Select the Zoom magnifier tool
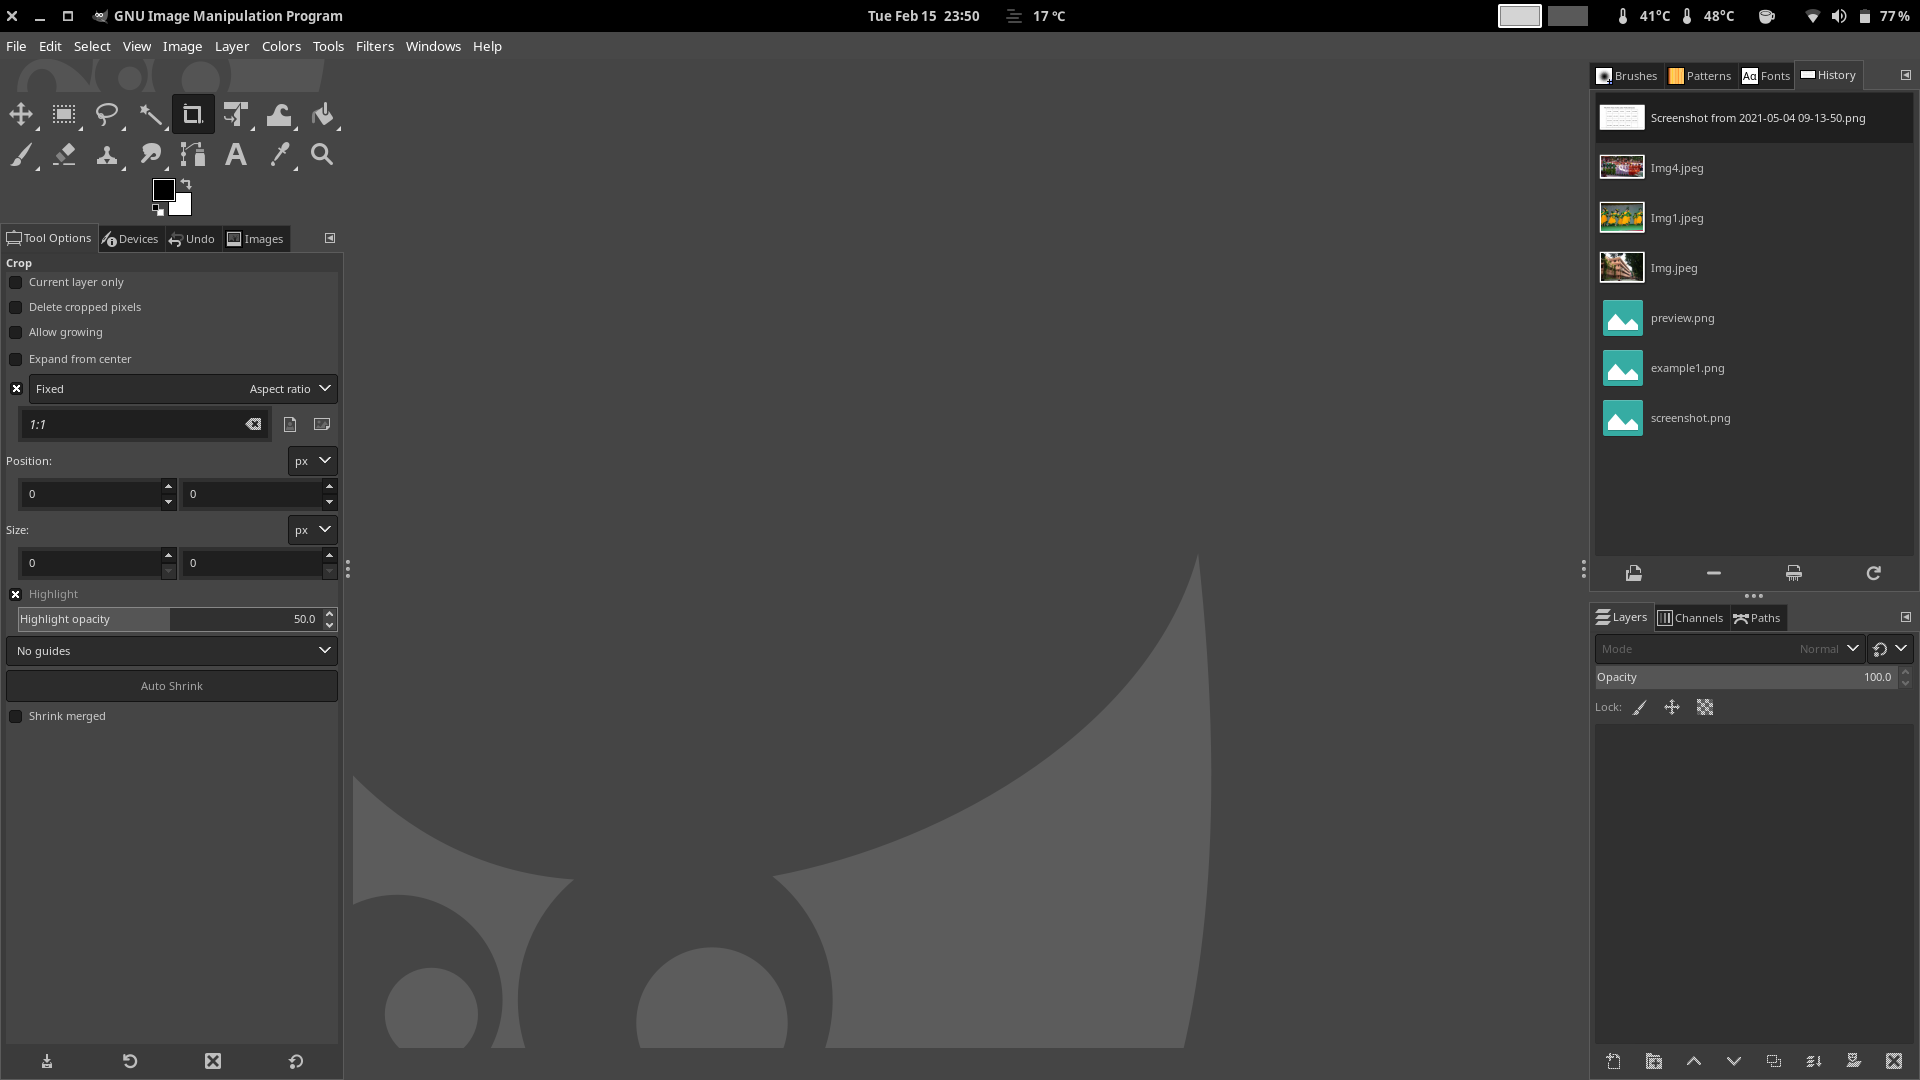Viewport: 1920px width, 1080px height. 322,155
